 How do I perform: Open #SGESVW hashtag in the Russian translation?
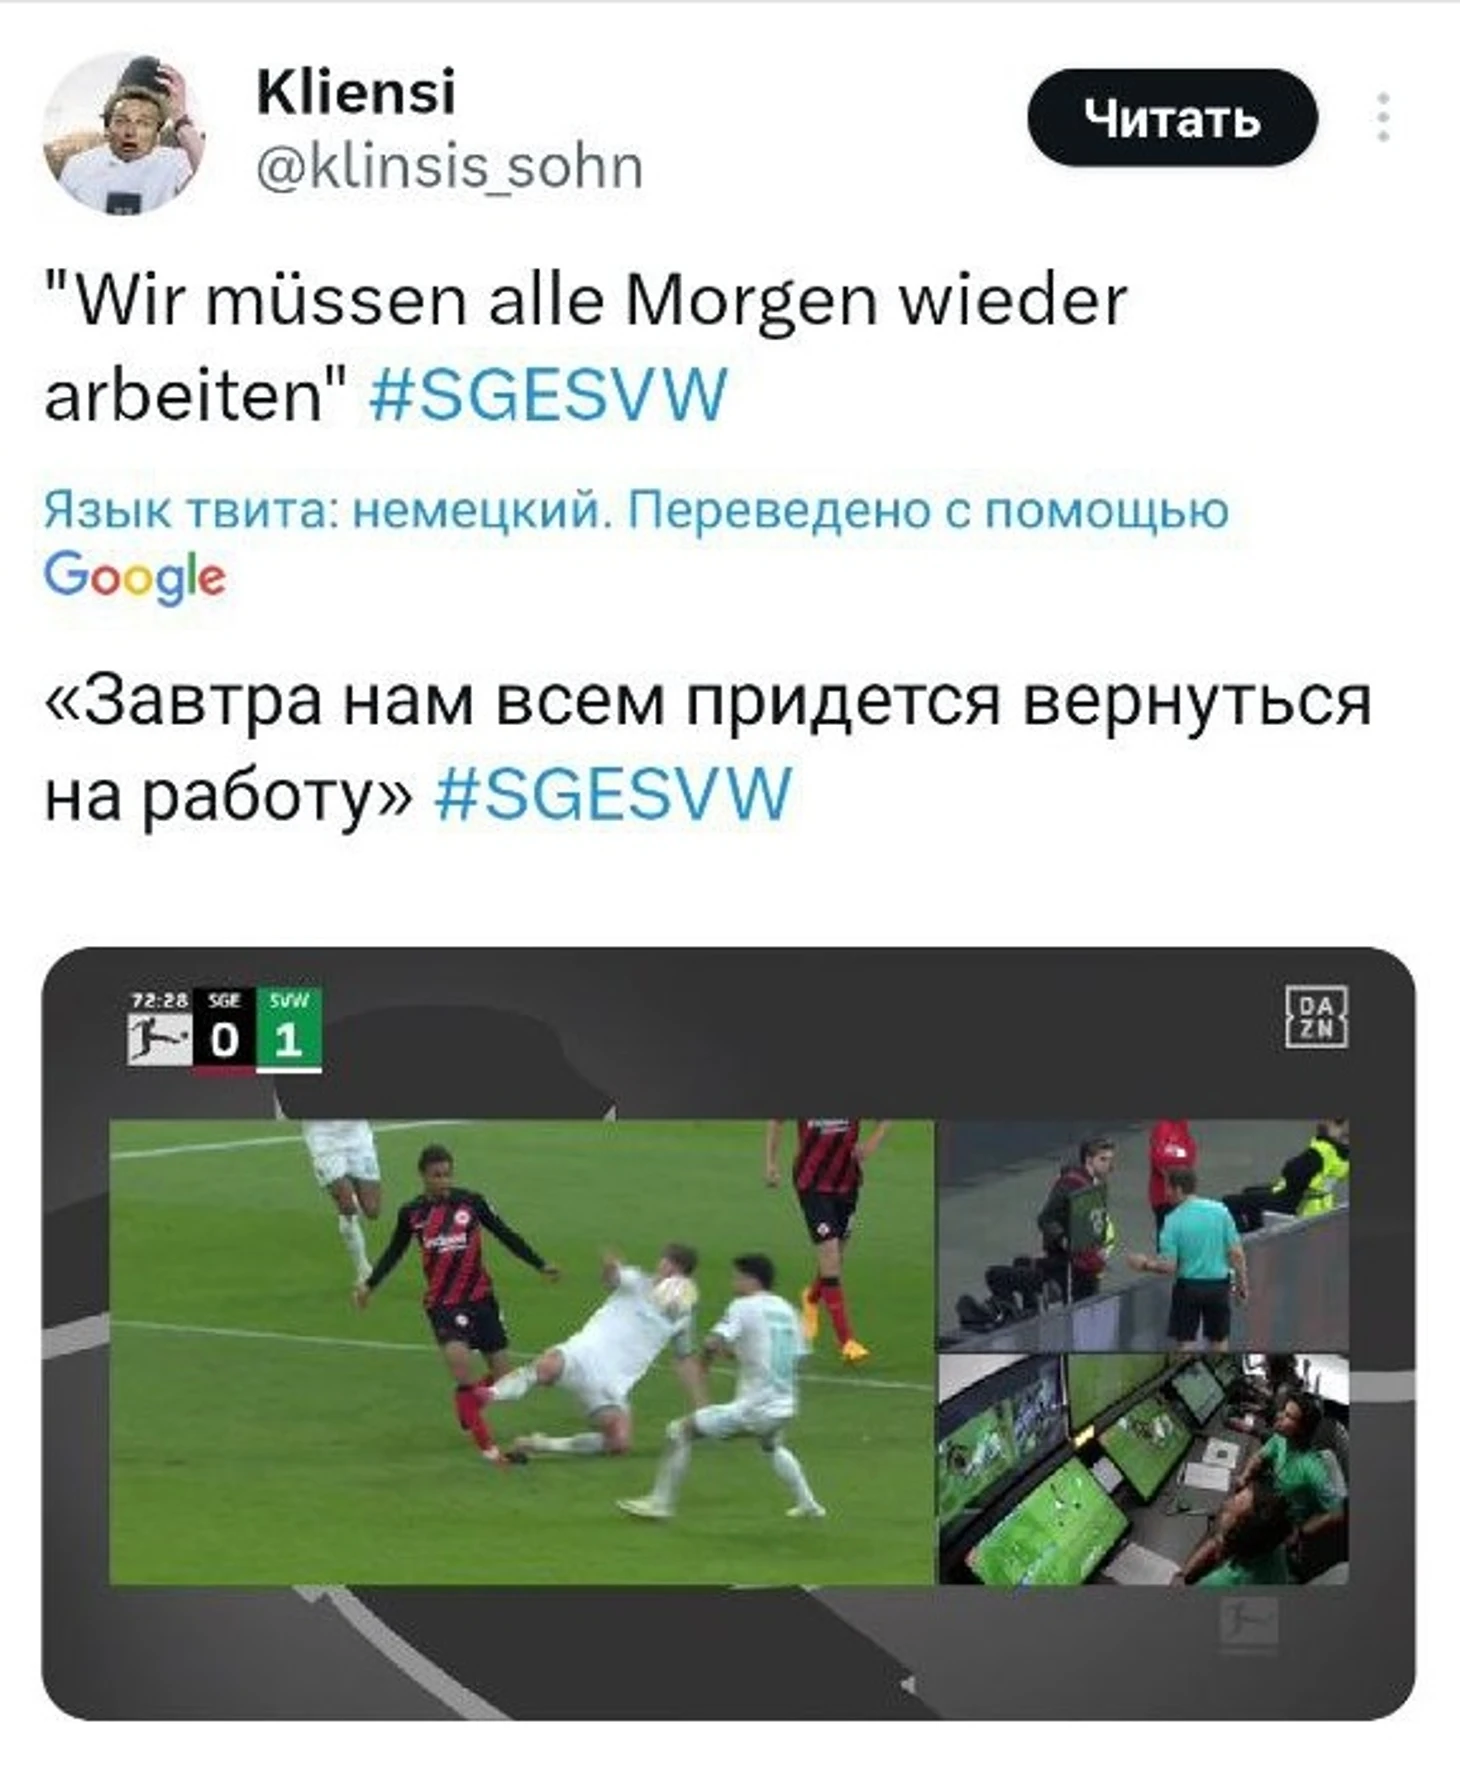(x=613, y=794)
